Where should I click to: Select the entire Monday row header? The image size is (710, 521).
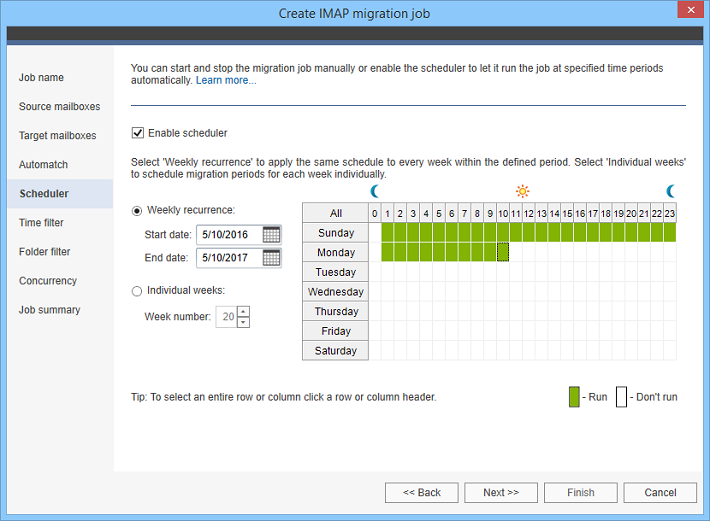pyautogui.click(x=336, y=252)
